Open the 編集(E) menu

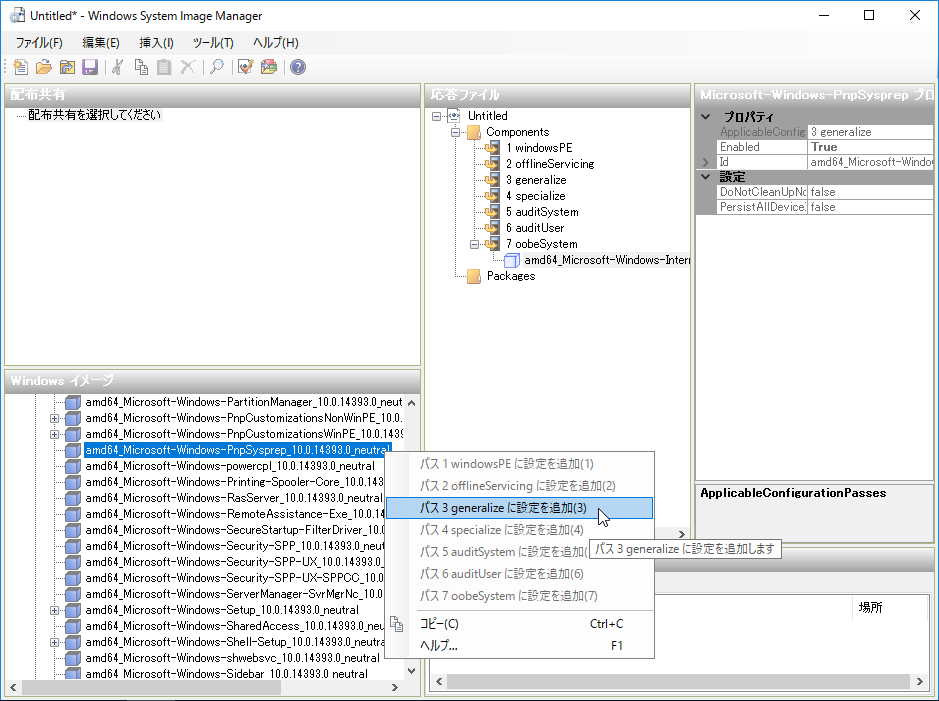(x=101, y=43)
